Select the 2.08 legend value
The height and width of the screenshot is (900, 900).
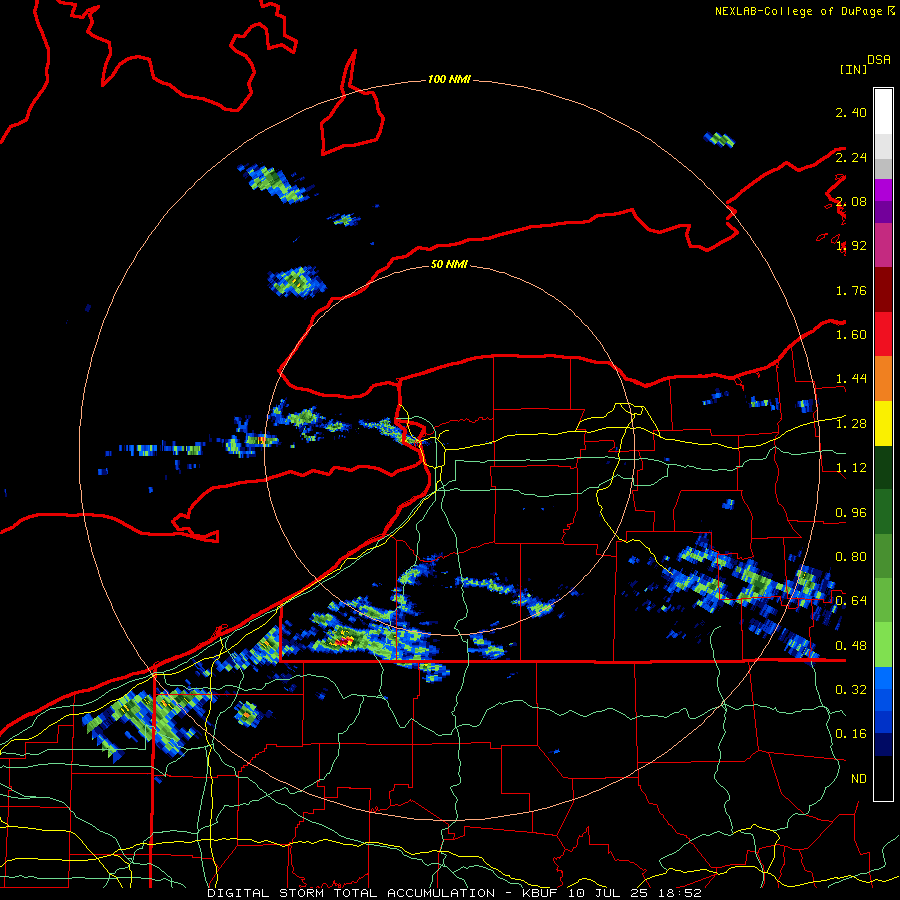point(851,201)
